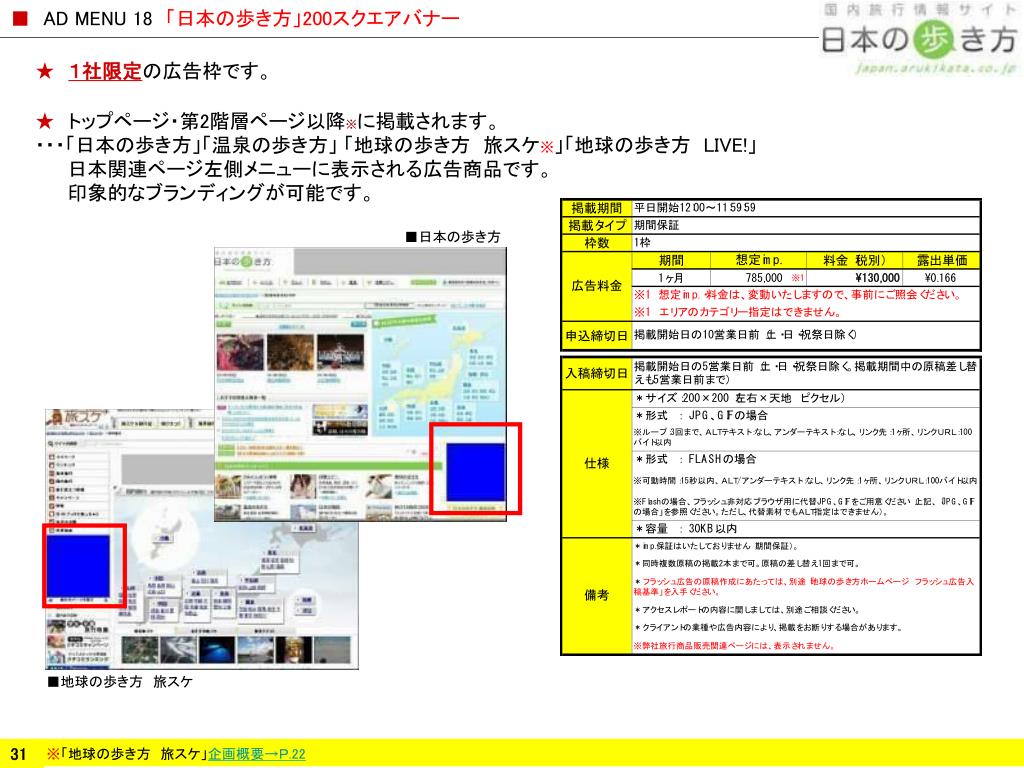Screen dimensions: 1024x768
Task: Click the 「日本の歩き方」200スクエアバナー title
Action: click(x=313, y=19)
